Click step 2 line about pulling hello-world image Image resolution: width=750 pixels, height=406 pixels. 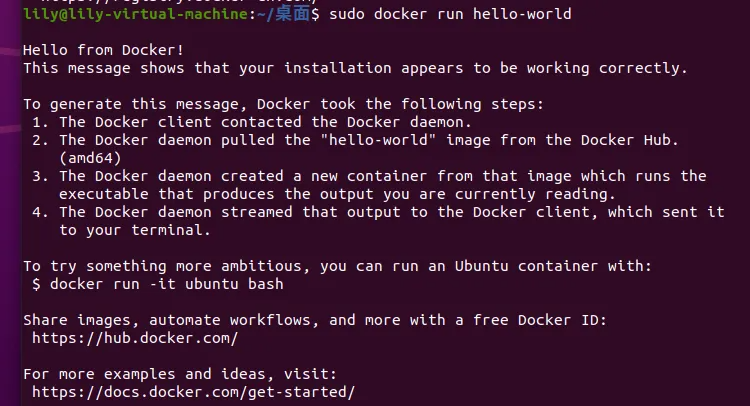coord(355,140)
